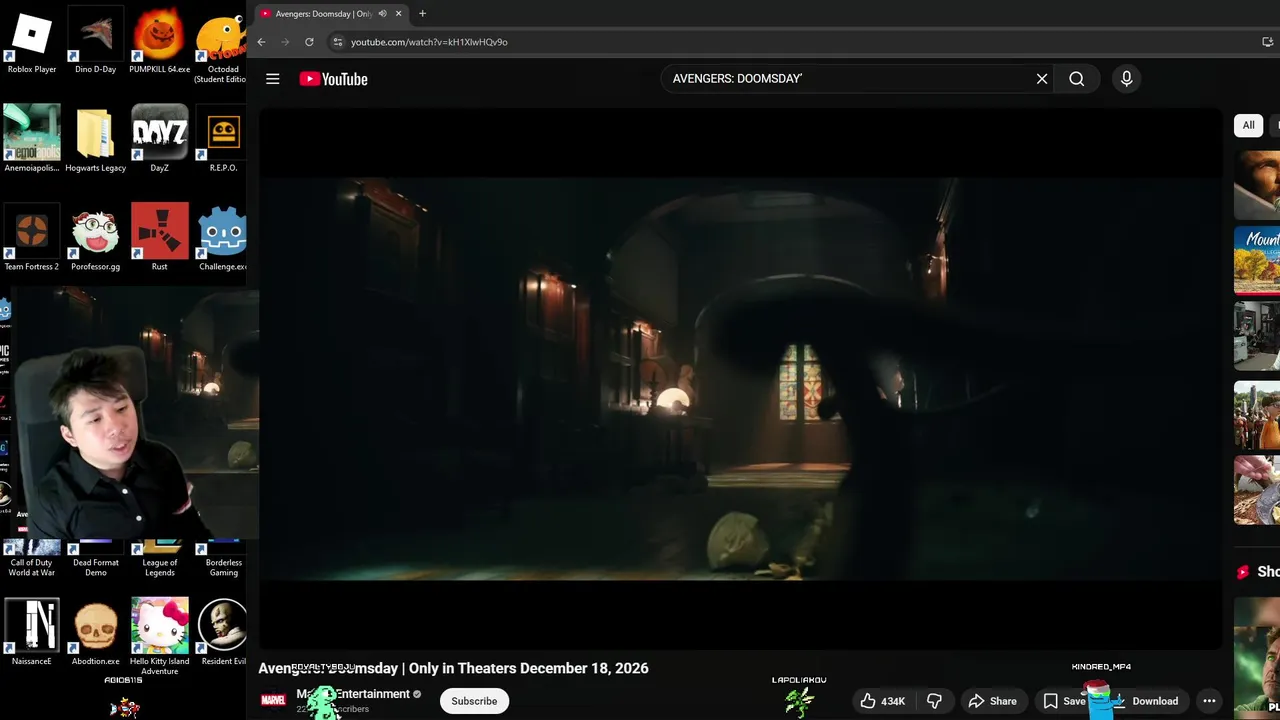Launch PUMPKILL 64.exe desktop icon
1280x720 pixels.
[x=159, y=41]
